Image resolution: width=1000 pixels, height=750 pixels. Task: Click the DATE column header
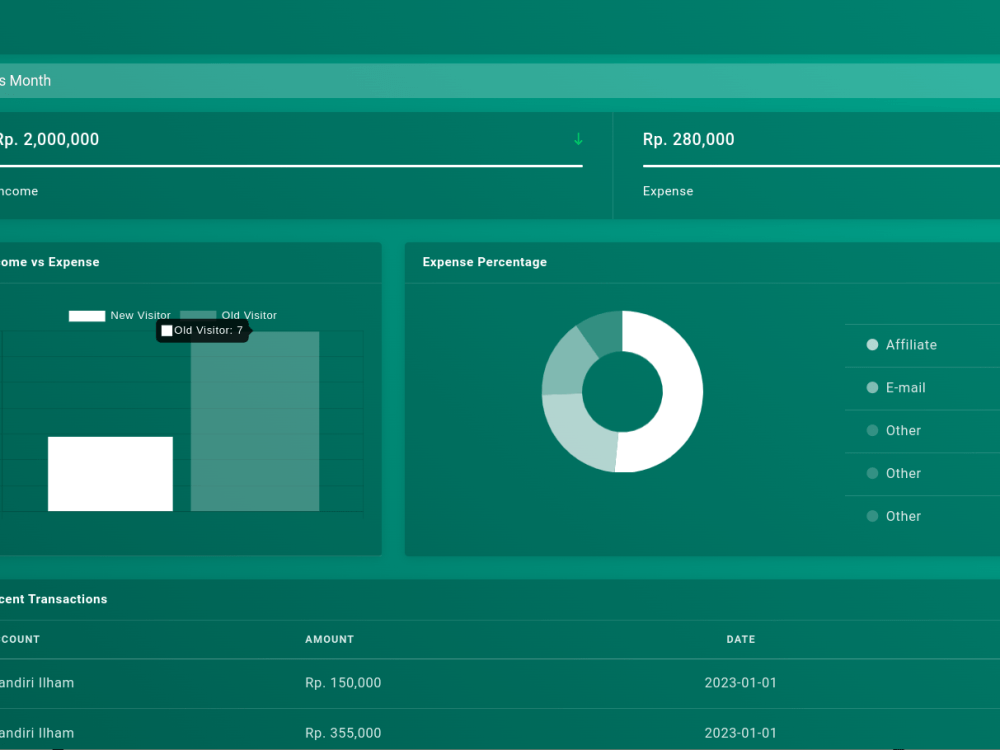click(741, 639)
